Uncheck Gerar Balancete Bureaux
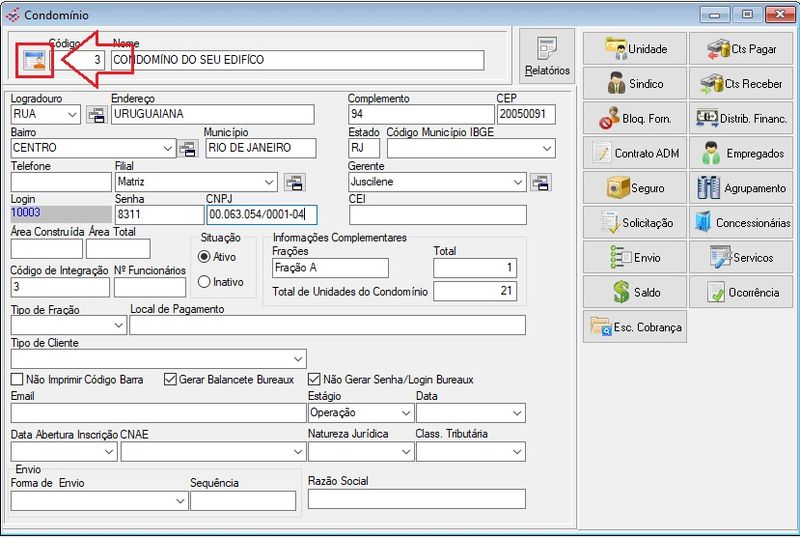This screenshot has height=538, width=800. 170,380
